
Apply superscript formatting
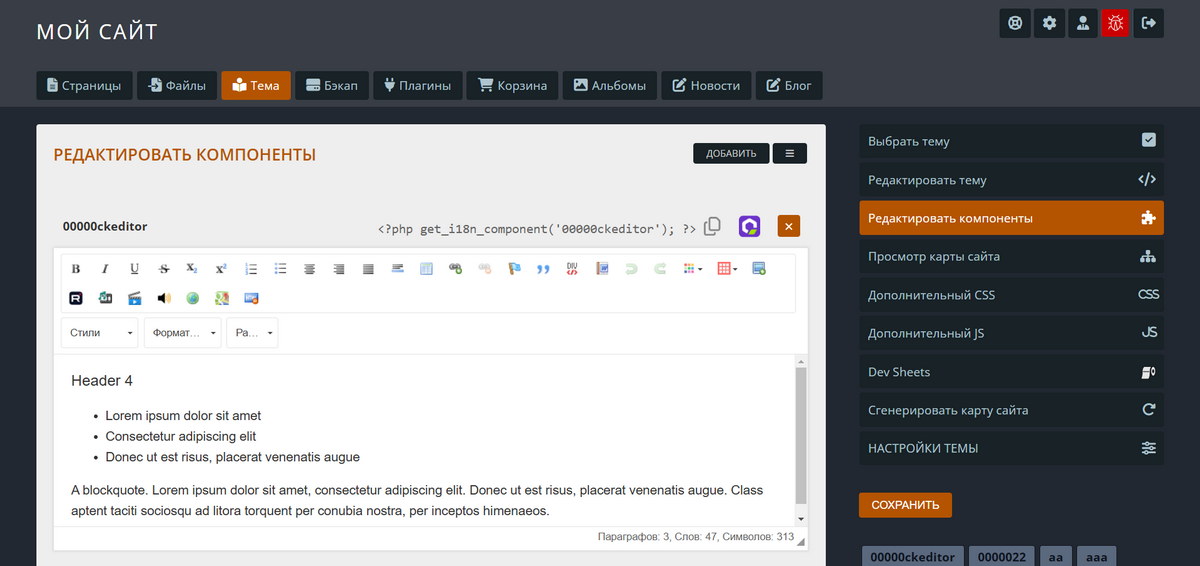point(221,269)
